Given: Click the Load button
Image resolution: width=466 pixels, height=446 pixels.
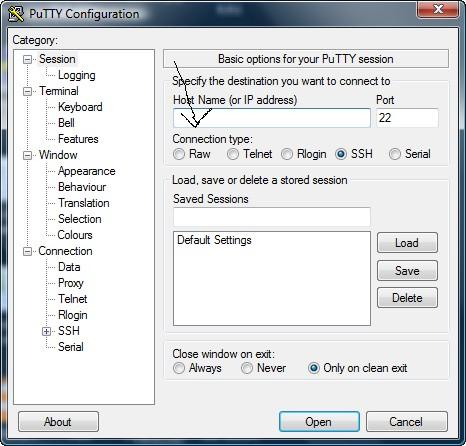Looking at the screenshot, I should point(407,243).
